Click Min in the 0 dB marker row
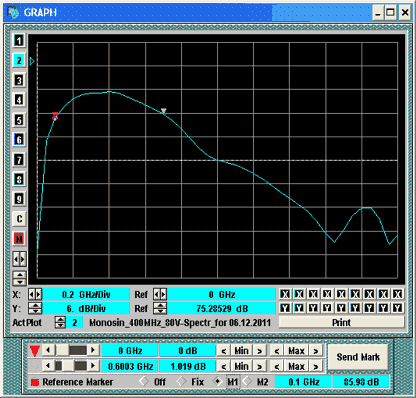This screenshot has width=416, height=398. click(x=241, y=351)
